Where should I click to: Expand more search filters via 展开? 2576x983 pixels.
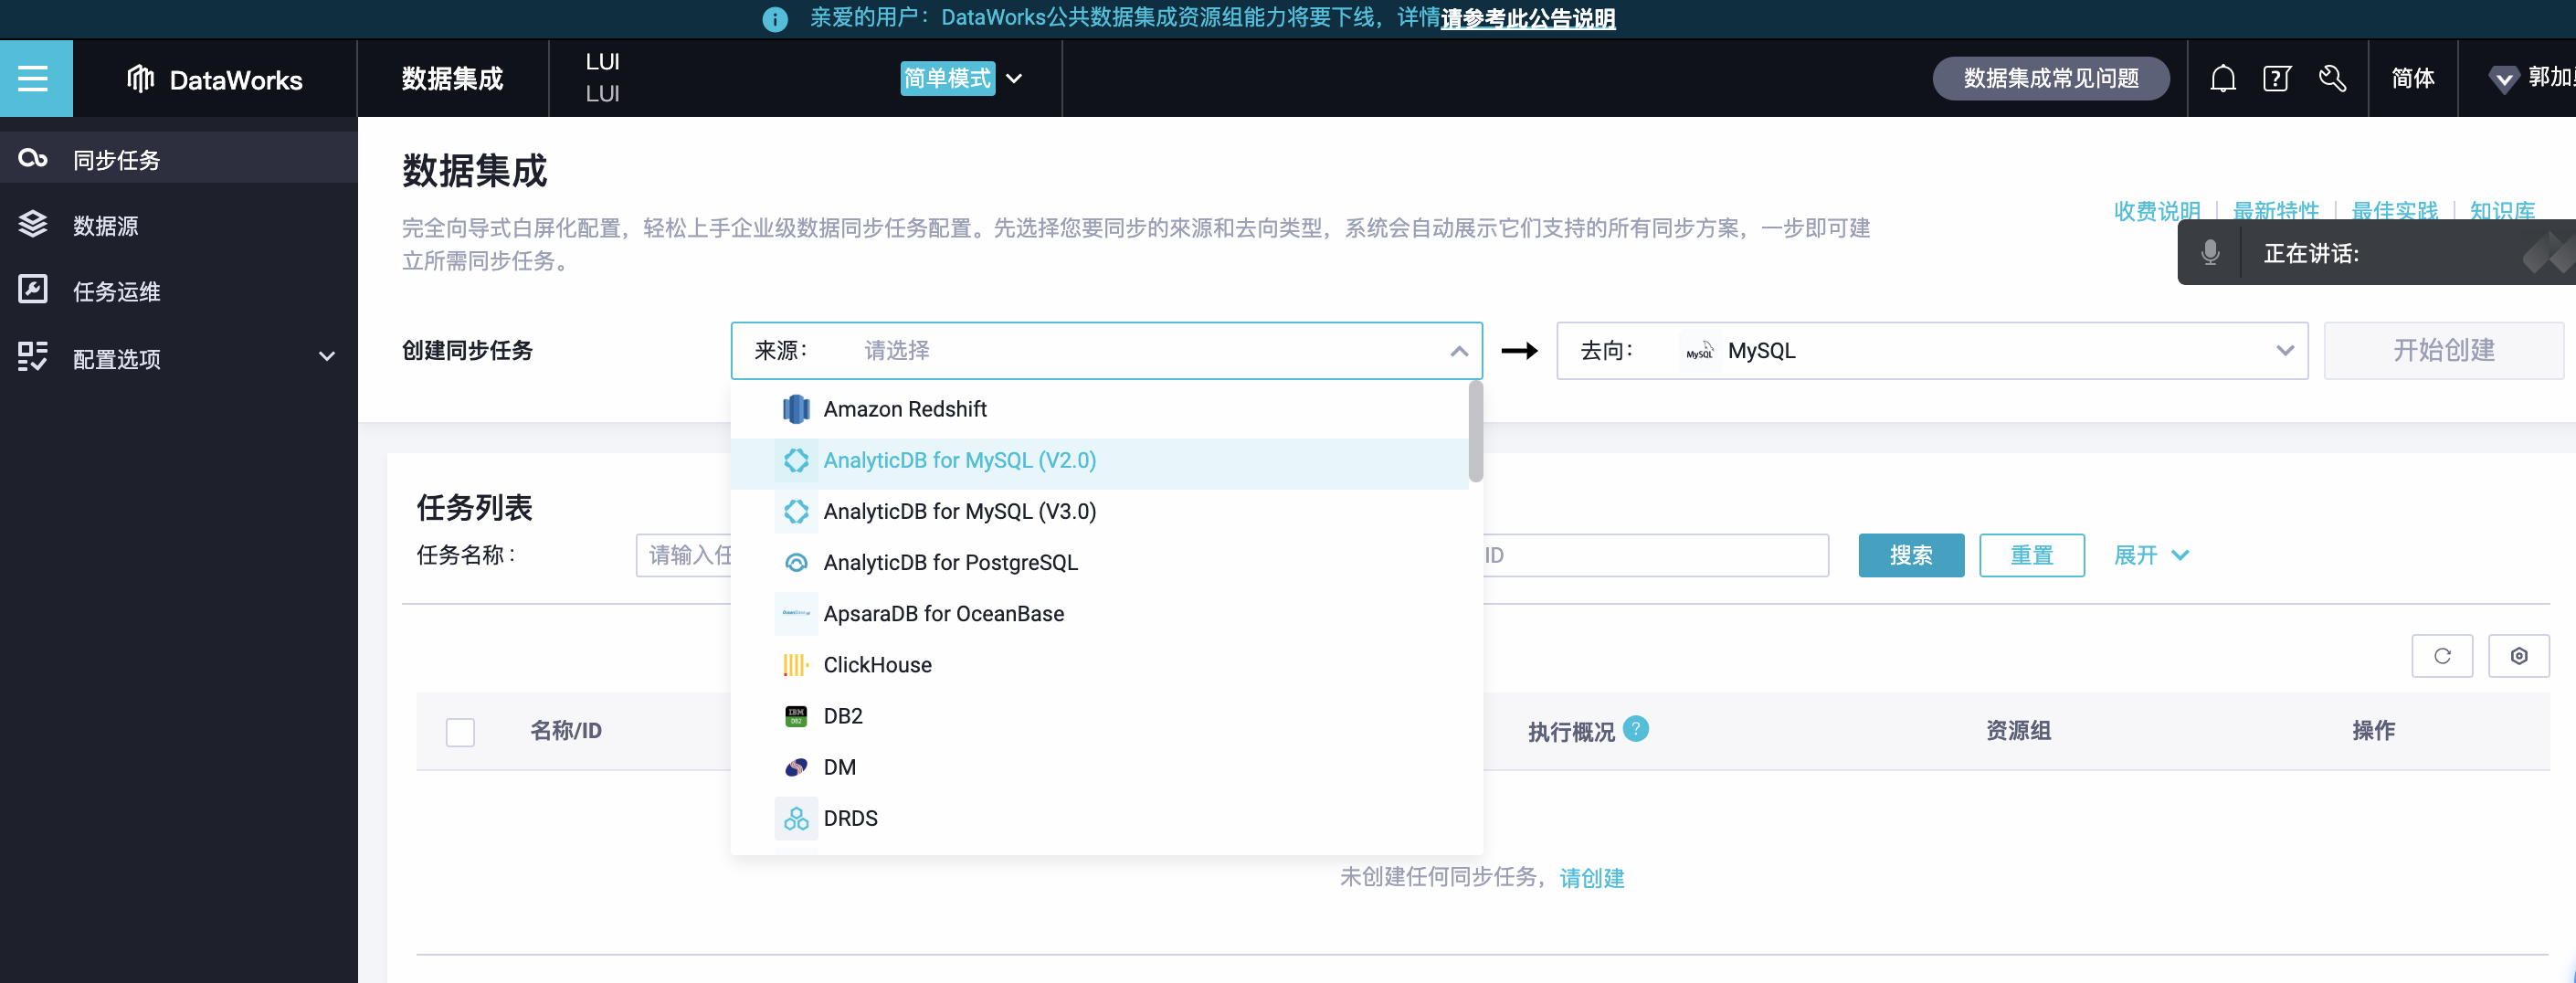pos(2151,555)
